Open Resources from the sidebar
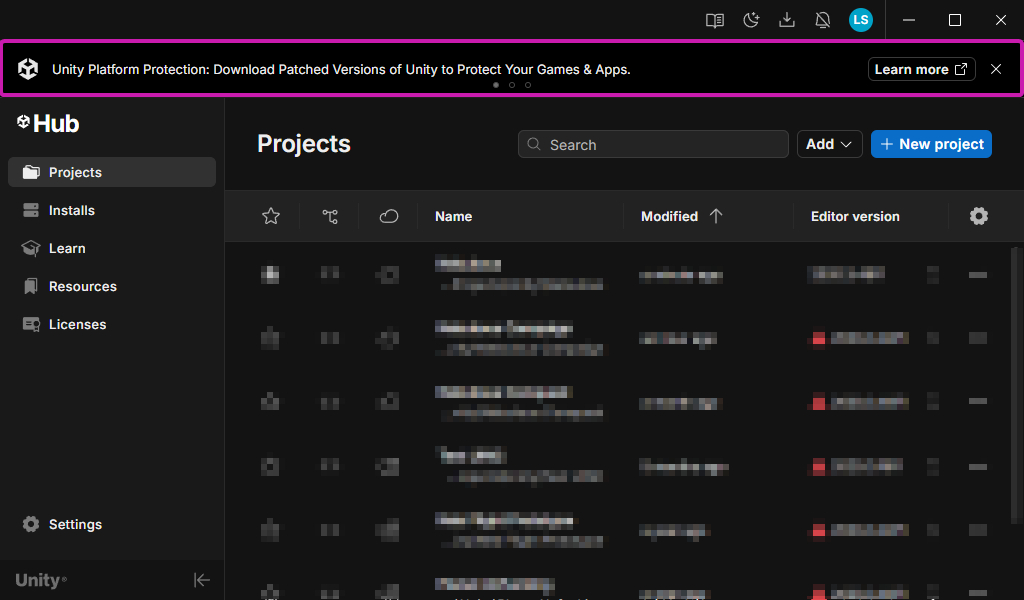 pyautogui.click(x=82, y=286)
